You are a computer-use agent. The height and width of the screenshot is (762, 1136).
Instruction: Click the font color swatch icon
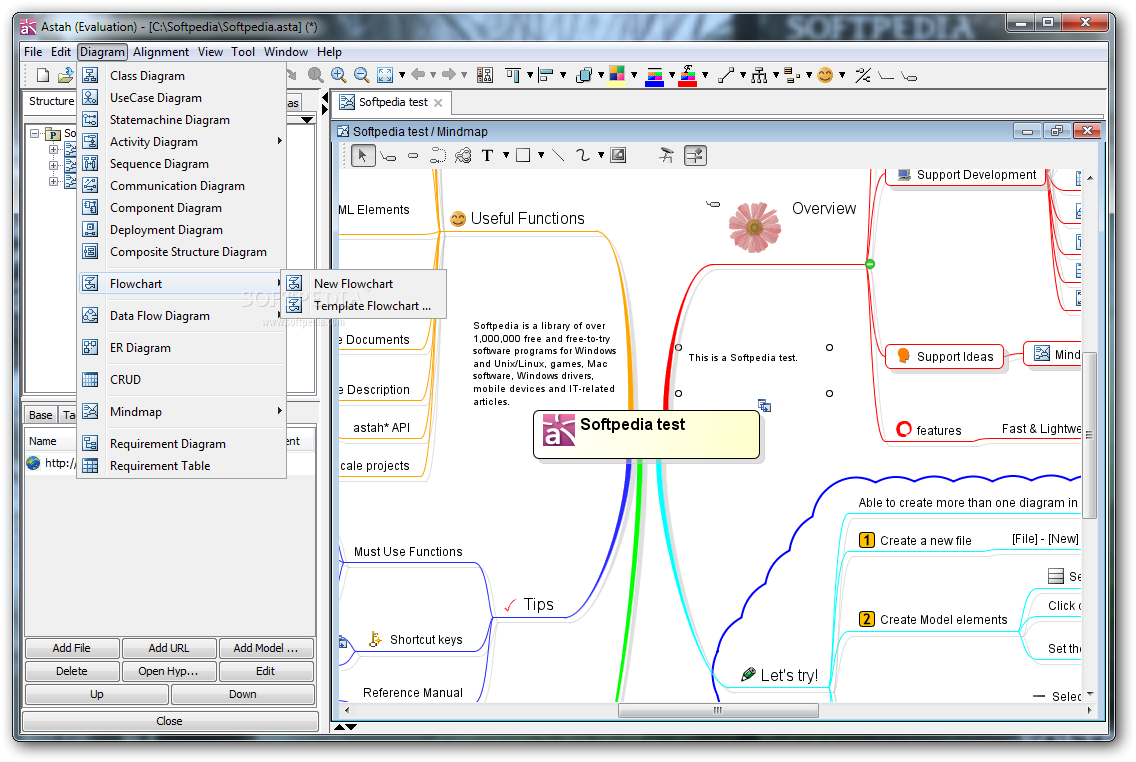[x=688, y=75]
